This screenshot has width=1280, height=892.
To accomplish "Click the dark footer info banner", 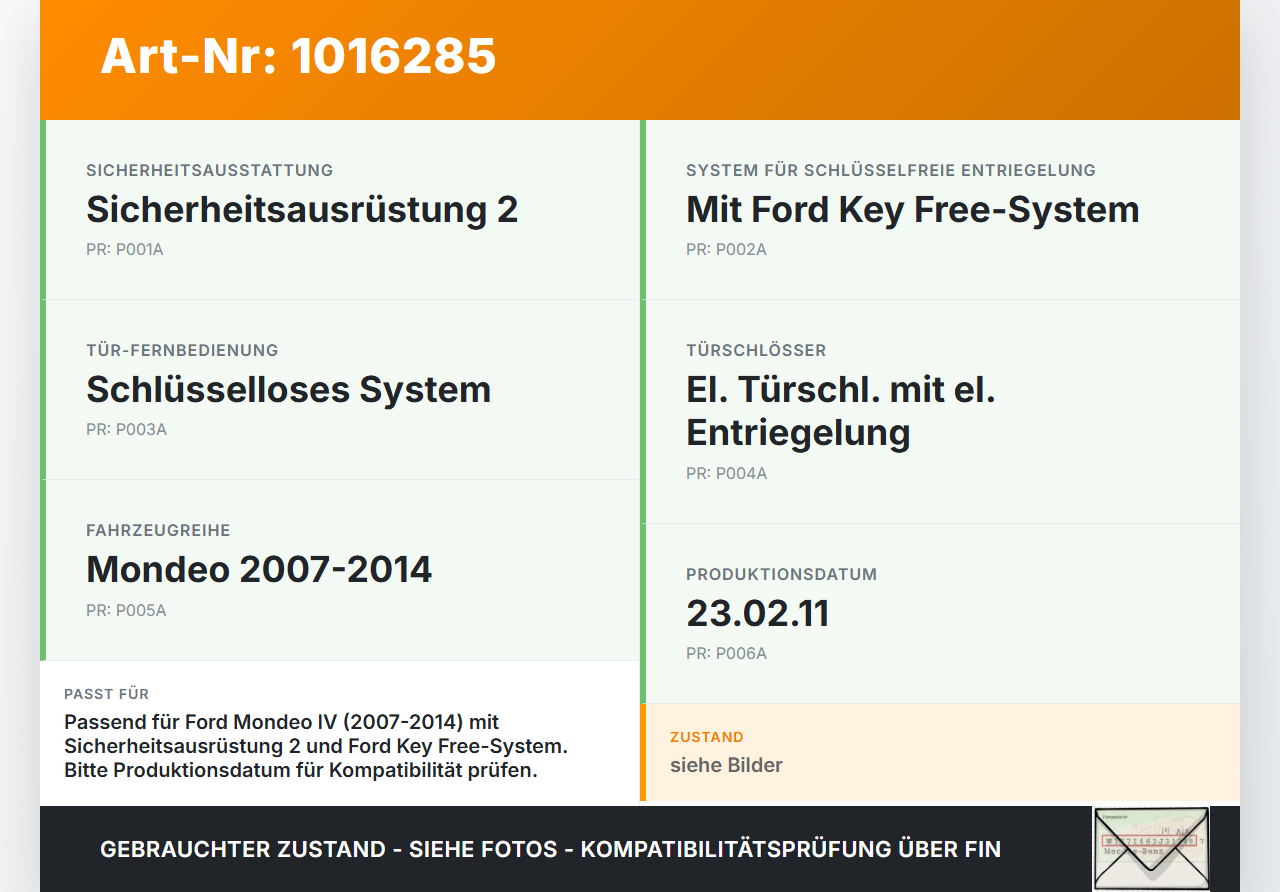I will (x=550, y=849).
